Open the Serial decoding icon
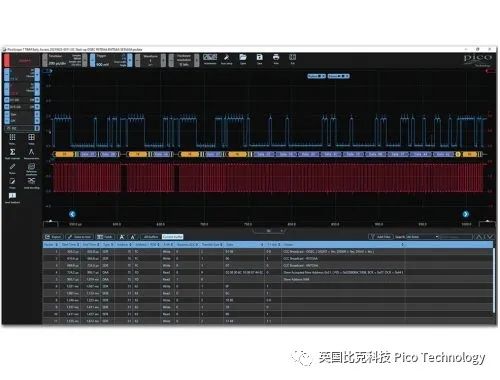Image resolution: width=500 pixels, height=380 pixels. (x=31, y=183)
